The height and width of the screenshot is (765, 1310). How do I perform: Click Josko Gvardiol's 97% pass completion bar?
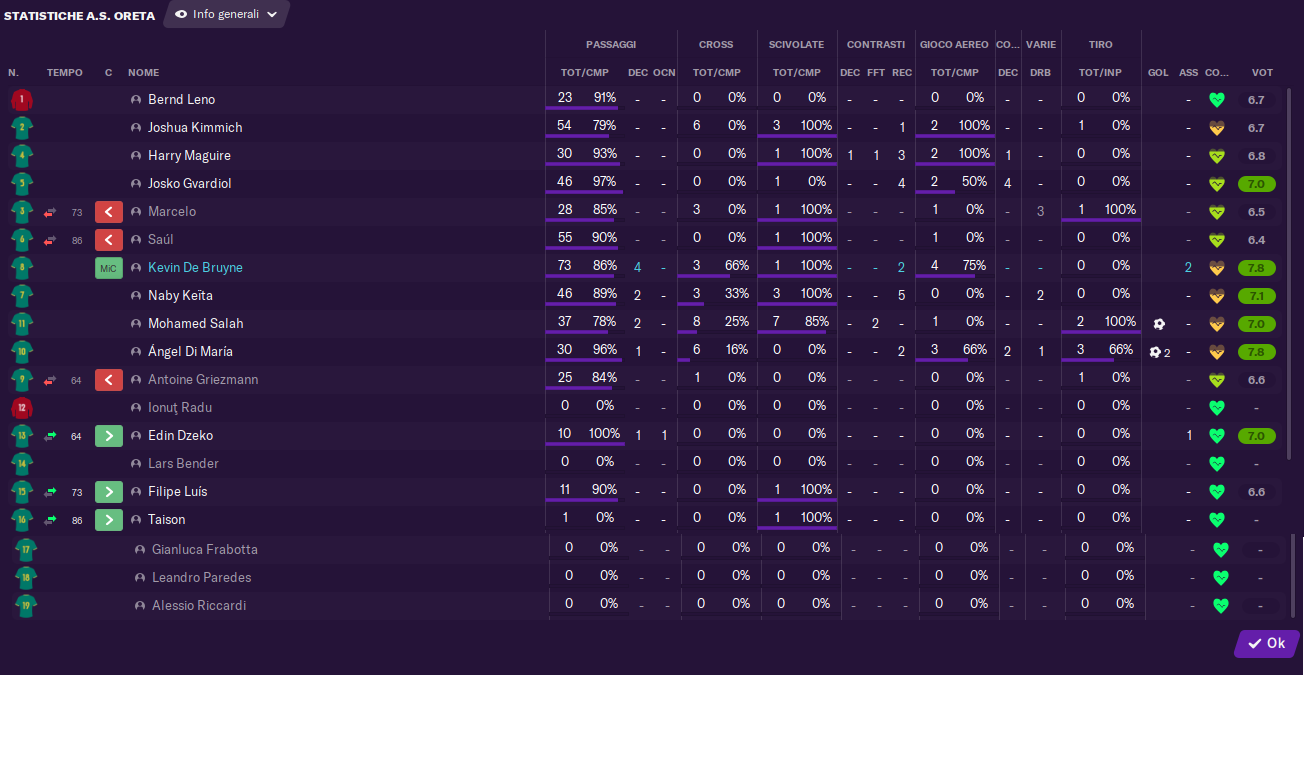pyautogui.click(x=584, y=192)
